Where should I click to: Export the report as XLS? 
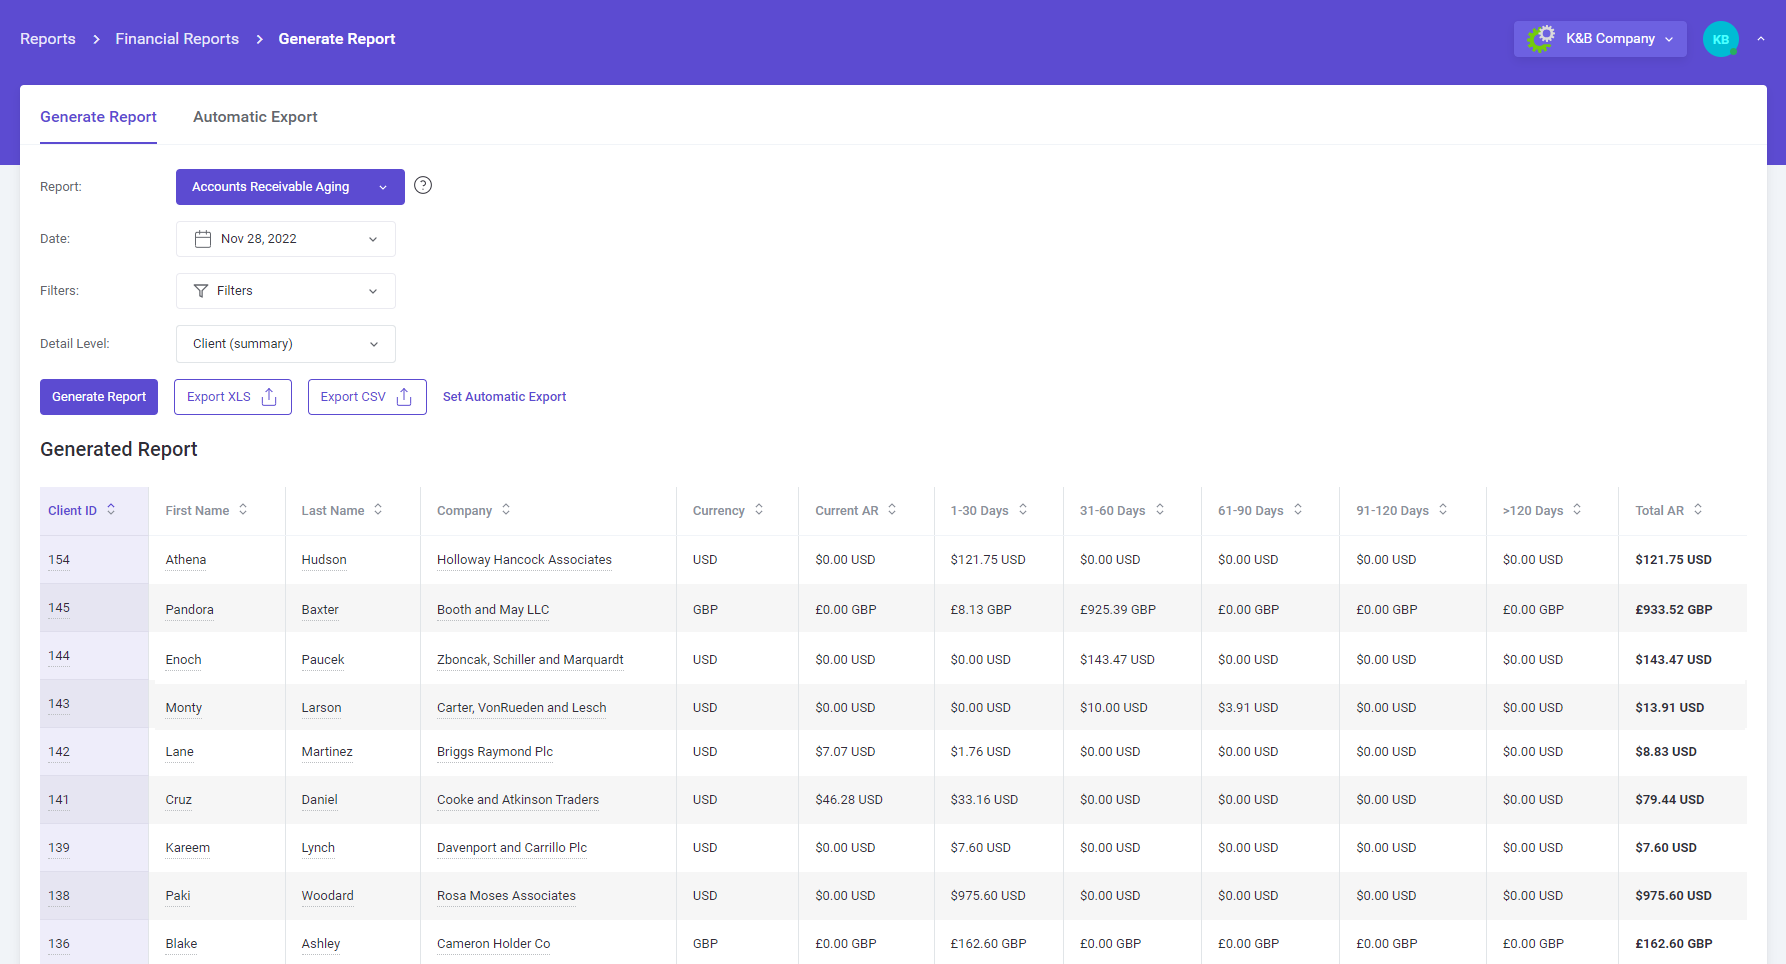click(x=232, y=397)
